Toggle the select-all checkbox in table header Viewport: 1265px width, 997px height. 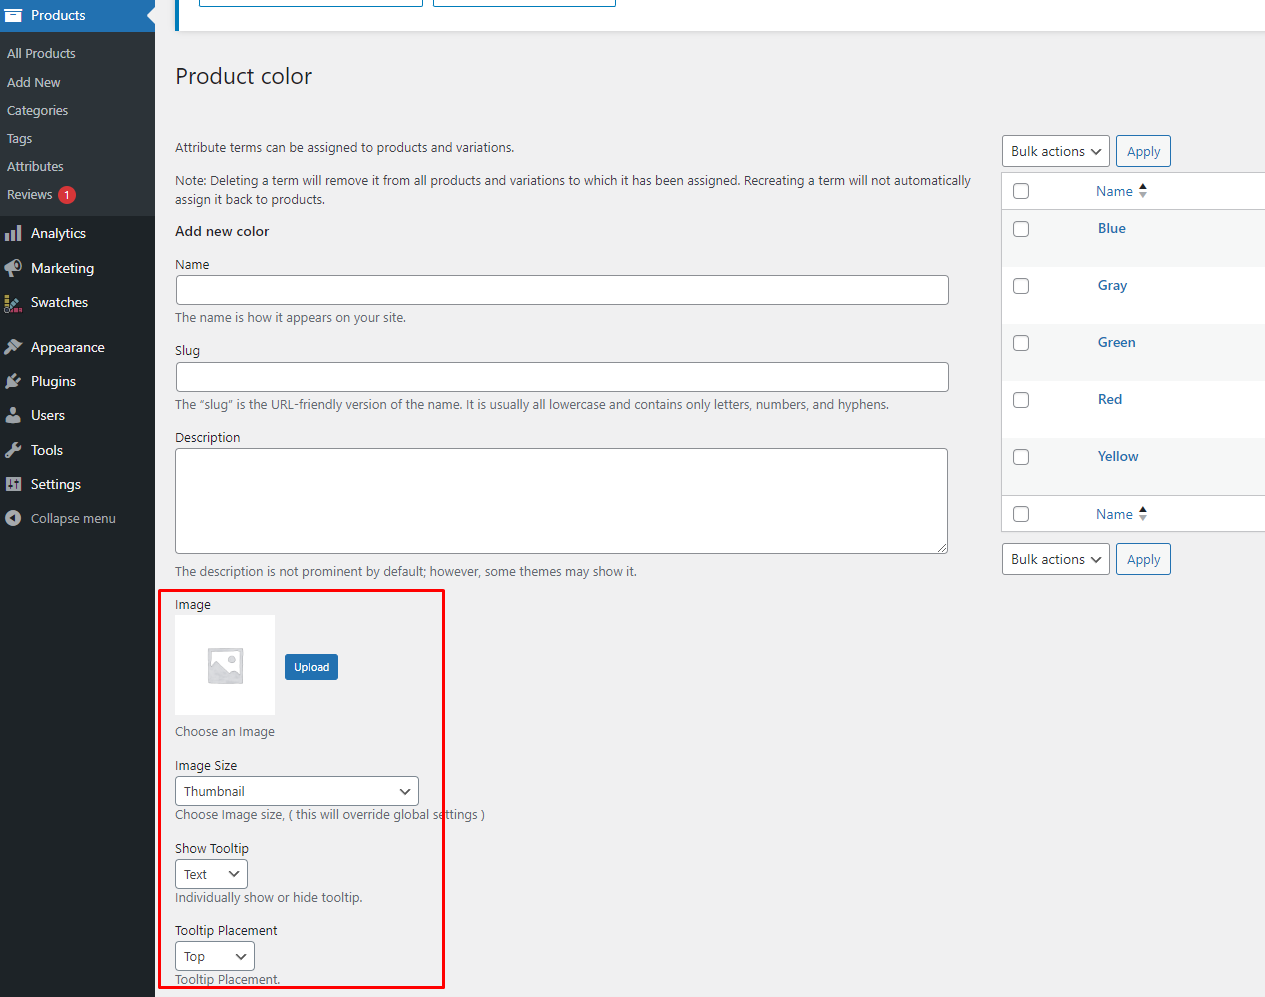pyautogui.click(x=1021, y=191)
